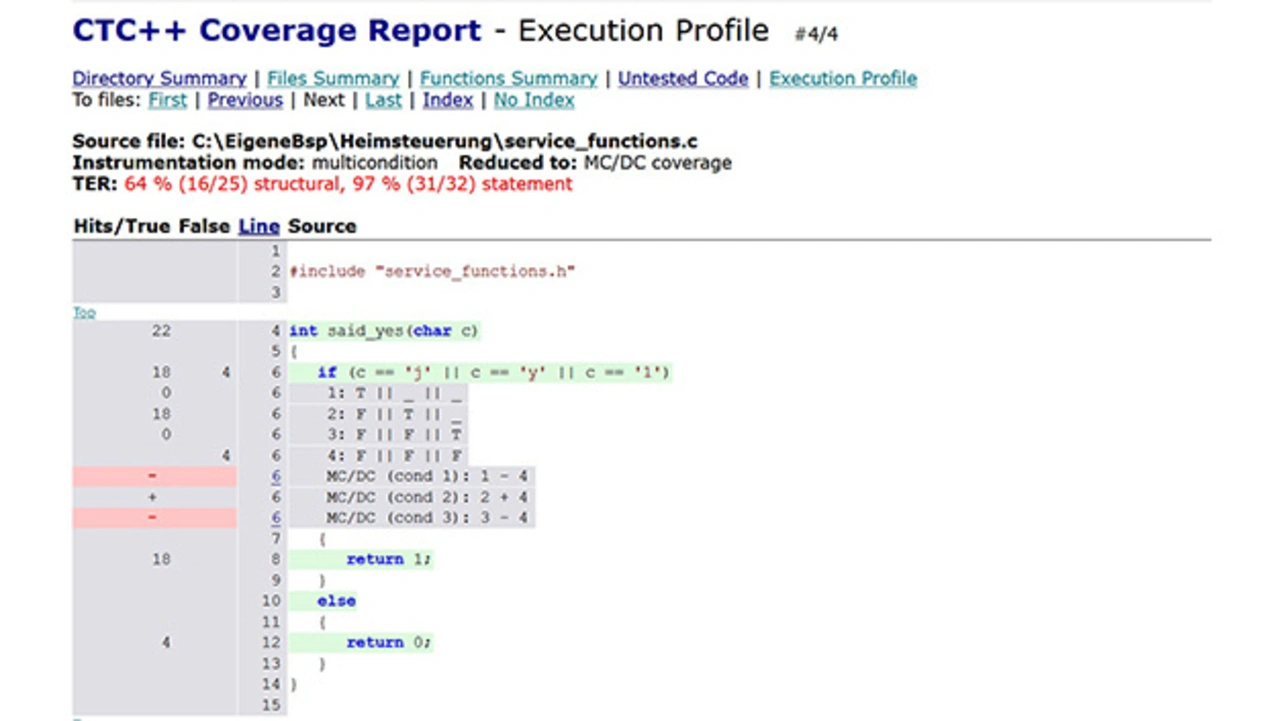Click the red TER coverage percentage text
Viewport: 1280px width, 721px height.
pyautogui.click(x=348, y=184)
